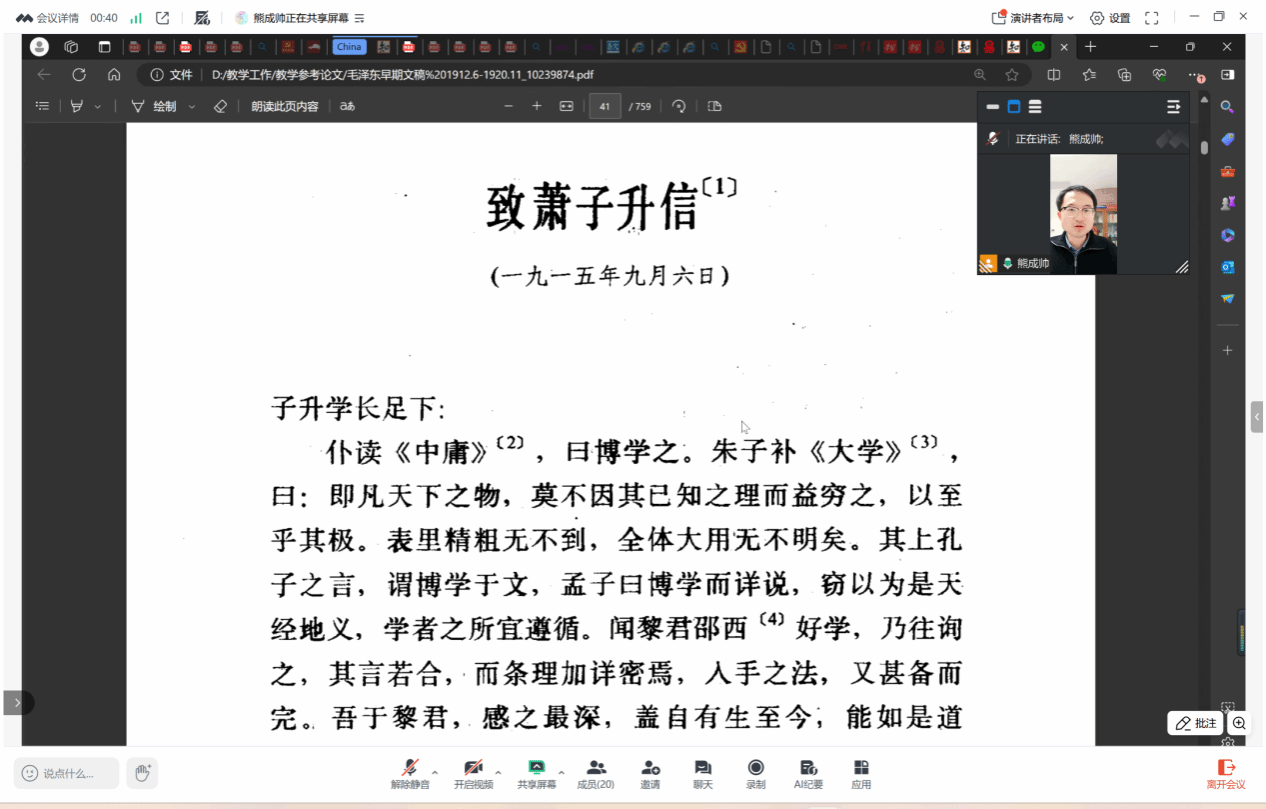Screen dimensions: 1266x809
Task: Rotate the PDF page
Action: pos(679,106)
